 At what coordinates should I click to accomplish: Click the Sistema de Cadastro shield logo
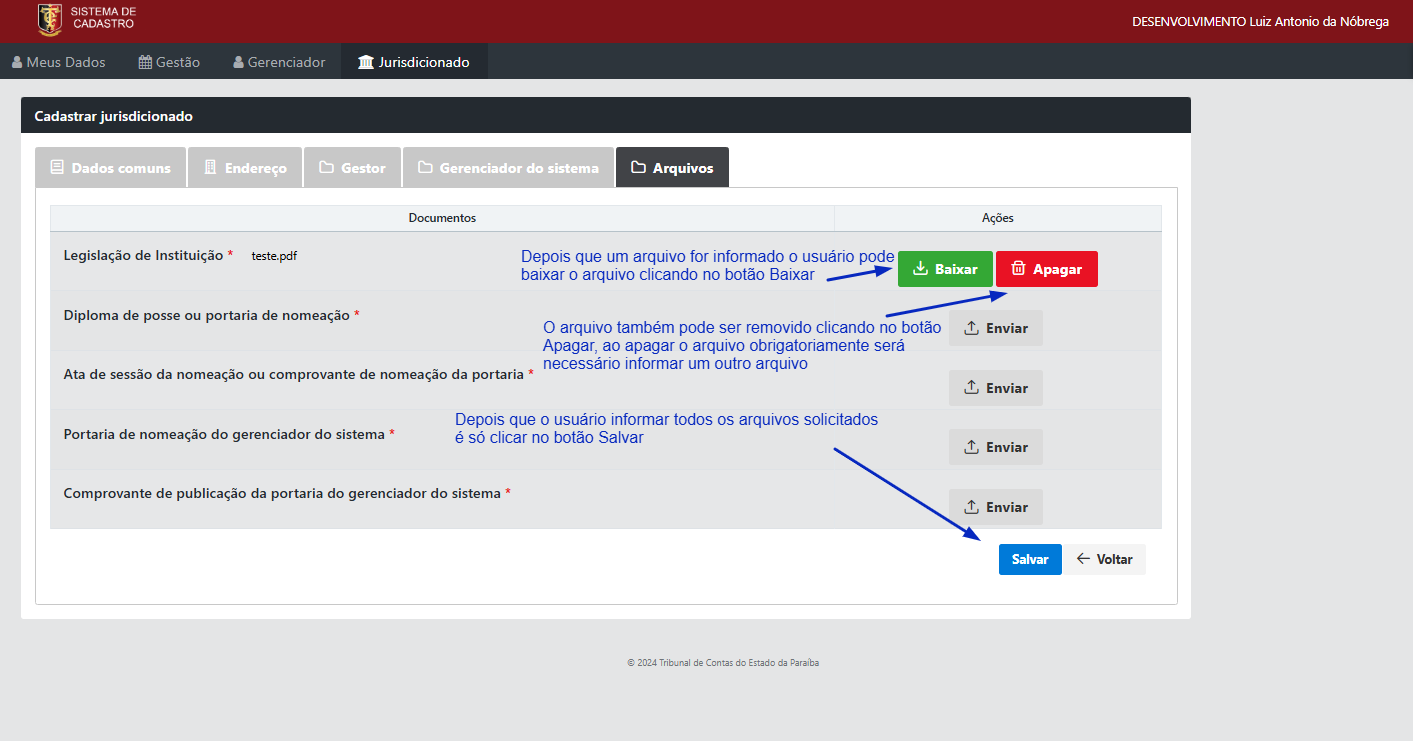(x=49, y=20)
